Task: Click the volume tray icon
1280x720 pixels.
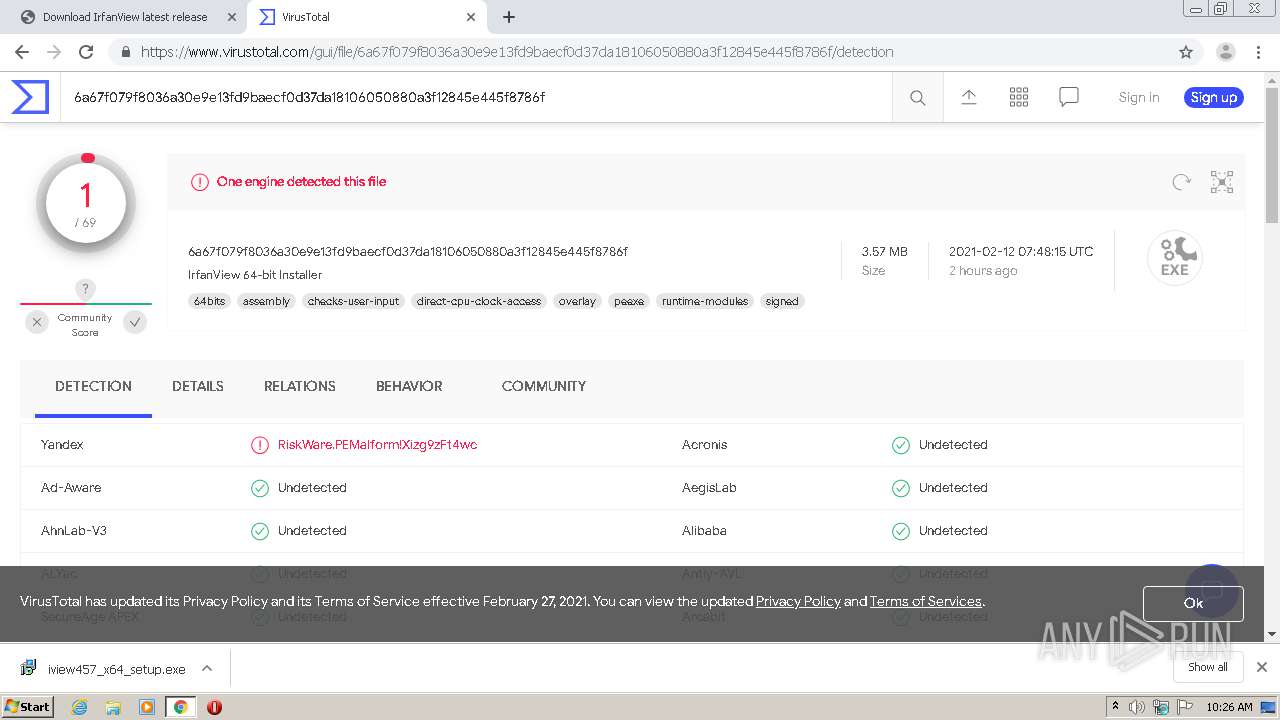Action: 1137,707
